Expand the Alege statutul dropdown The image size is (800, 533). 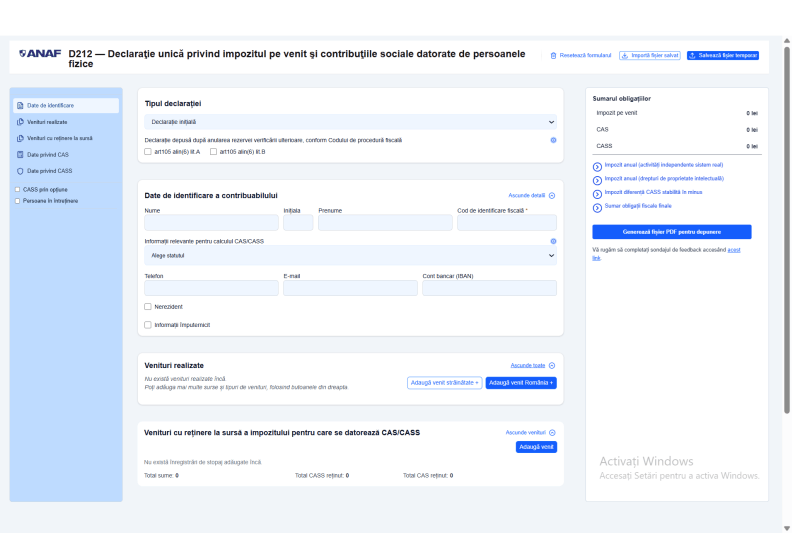point(348,256)
